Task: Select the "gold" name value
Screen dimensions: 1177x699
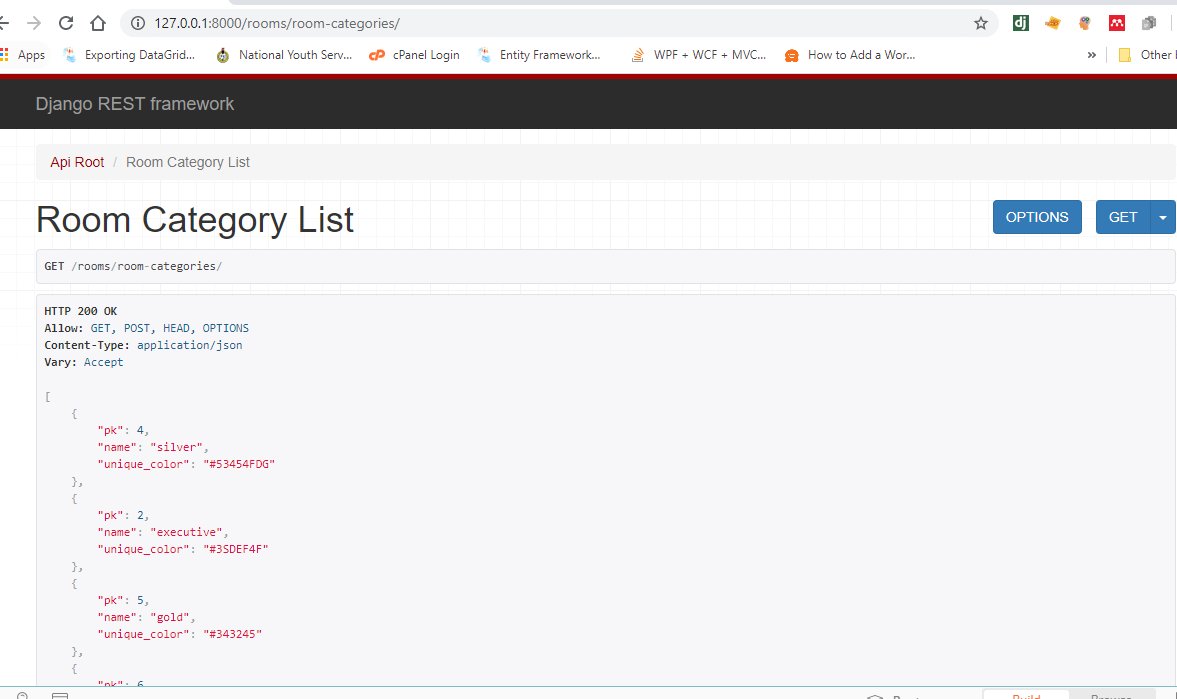Action: coord(170,617)
